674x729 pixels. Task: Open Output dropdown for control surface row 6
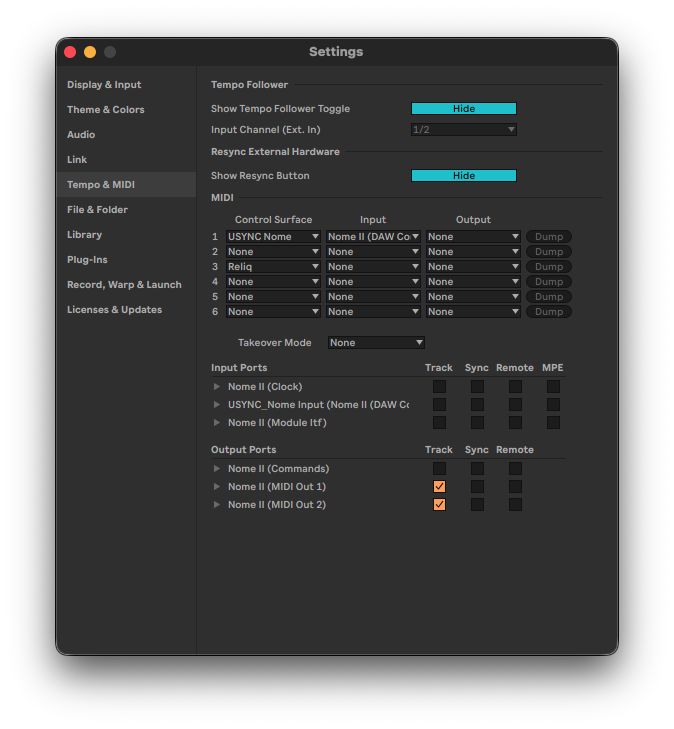coord(473,312)
